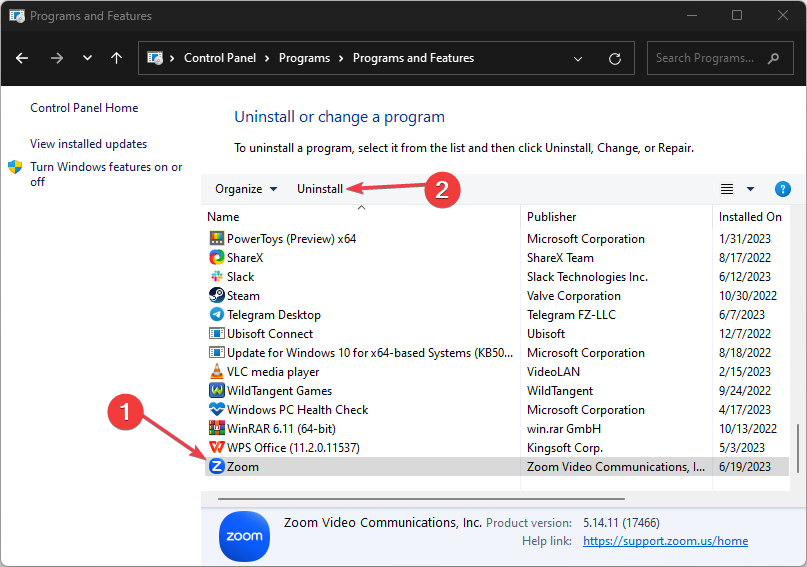Click Kingsoft Corp. publisher cell
The image size is (807, 567).
565,448
